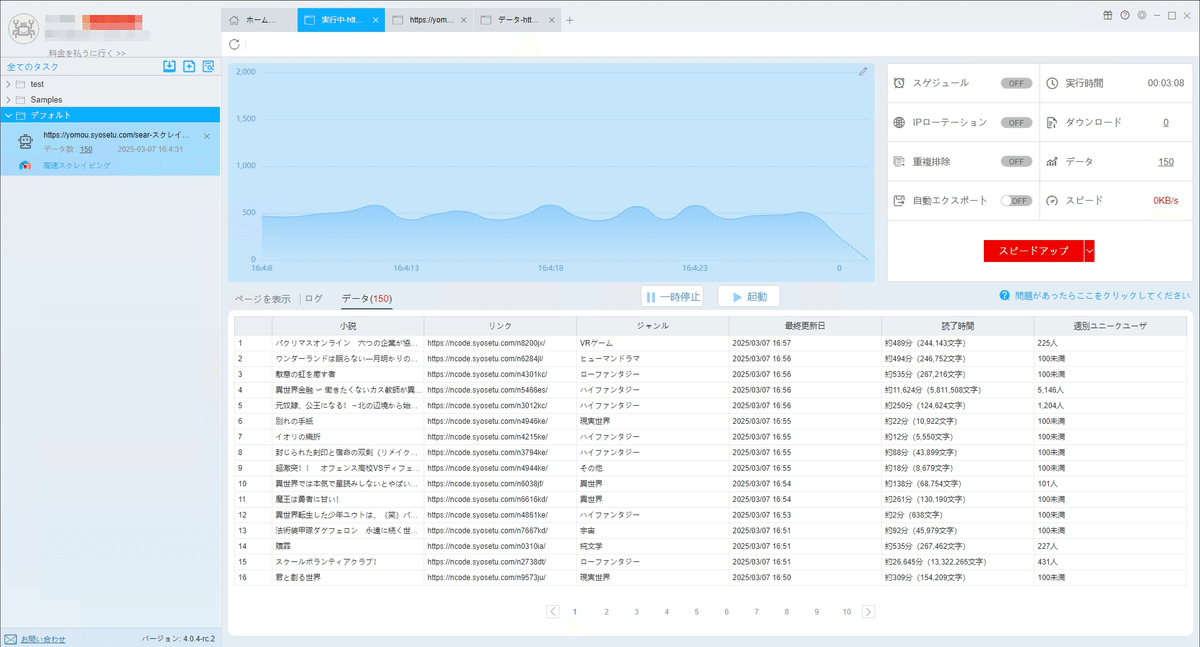Click the 読了時間 column header
The height and width of the screenshot is (647, 1200).
957,326
